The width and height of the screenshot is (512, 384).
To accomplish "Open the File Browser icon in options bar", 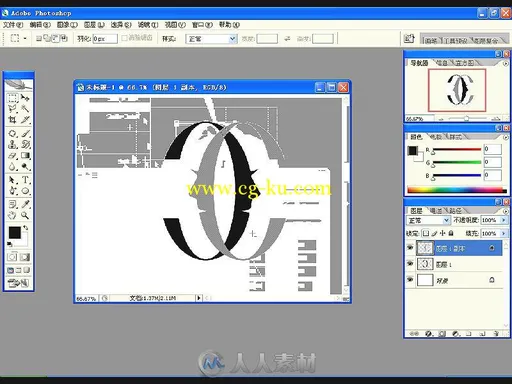I will point(409,39).
